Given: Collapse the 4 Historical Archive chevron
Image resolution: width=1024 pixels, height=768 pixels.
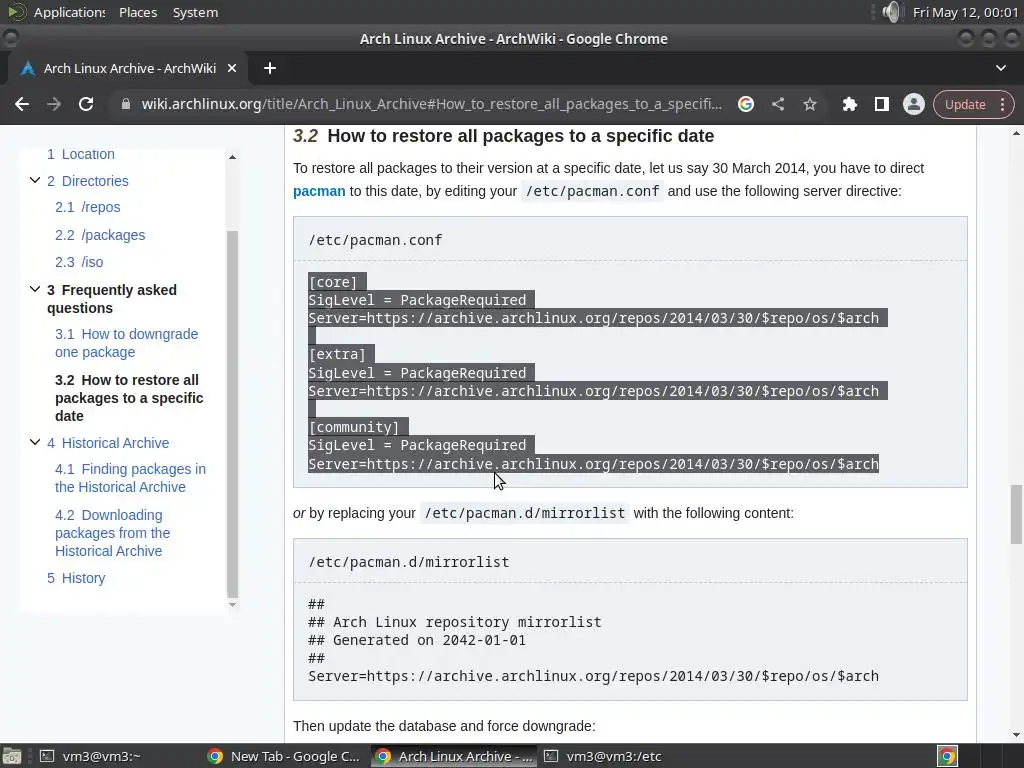Looking at the screenshot, I should pos(35,442).
